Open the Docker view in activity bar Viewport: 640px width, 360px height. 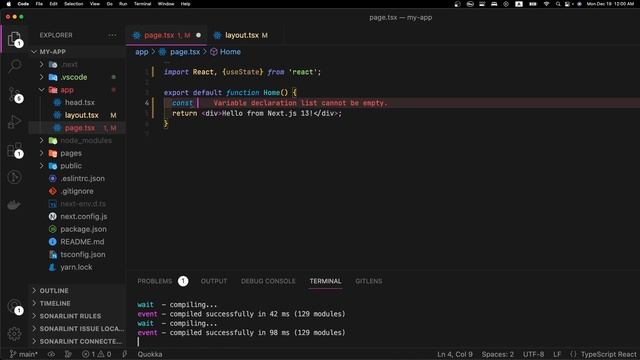(14, 204)
